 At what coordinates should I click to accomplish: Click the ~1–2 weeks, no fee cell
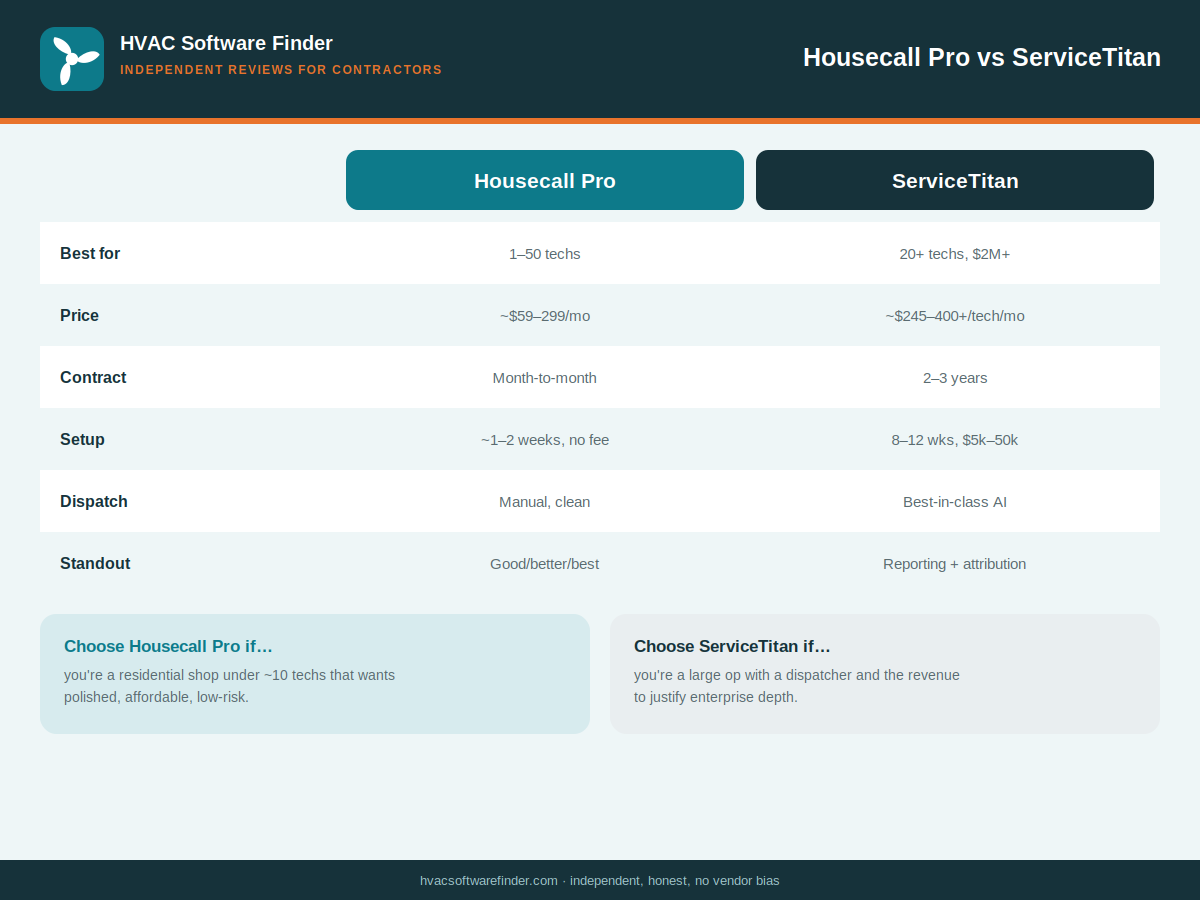(x=545, y=440)
